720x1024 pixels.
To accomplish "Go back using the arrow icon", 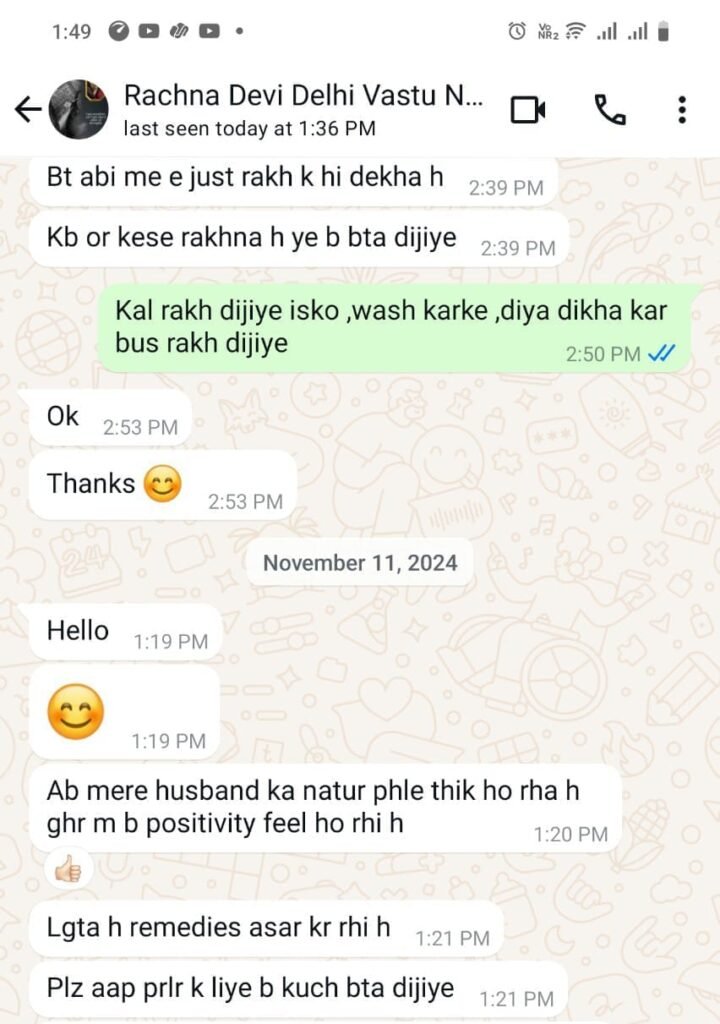I will point(28,110).
